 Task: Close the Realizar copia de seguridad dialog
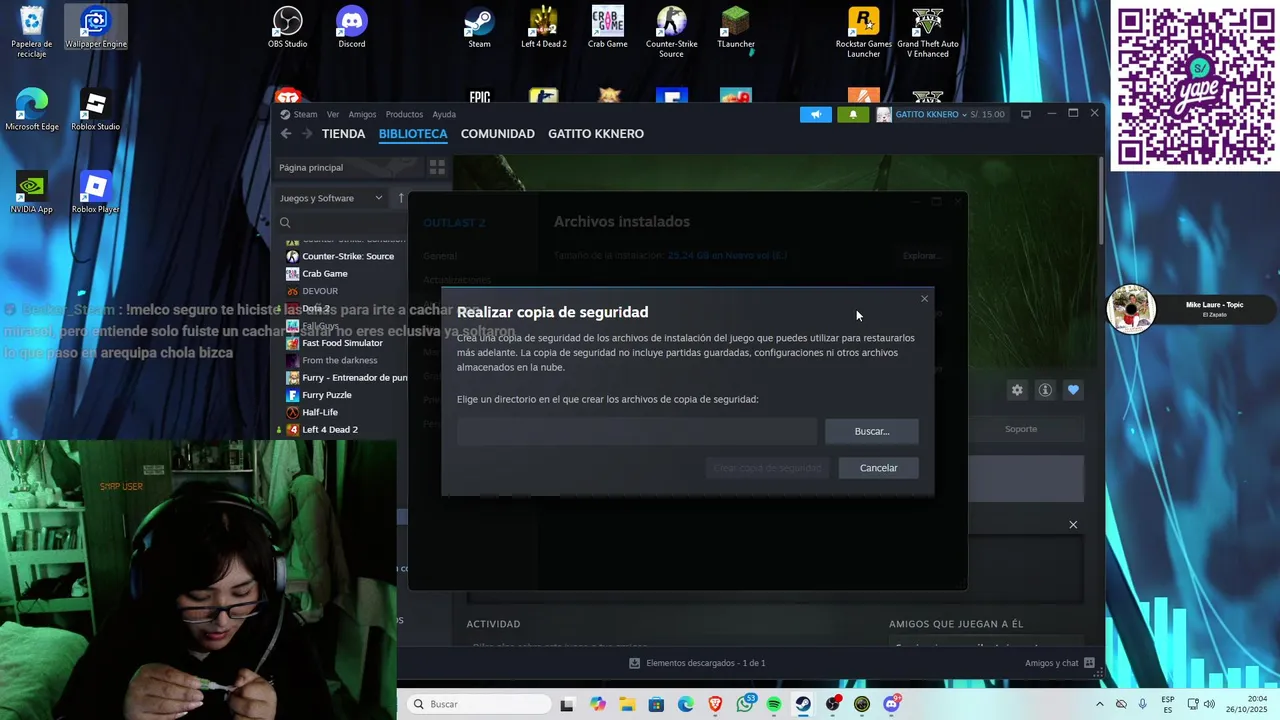click(x=924, y=298)
